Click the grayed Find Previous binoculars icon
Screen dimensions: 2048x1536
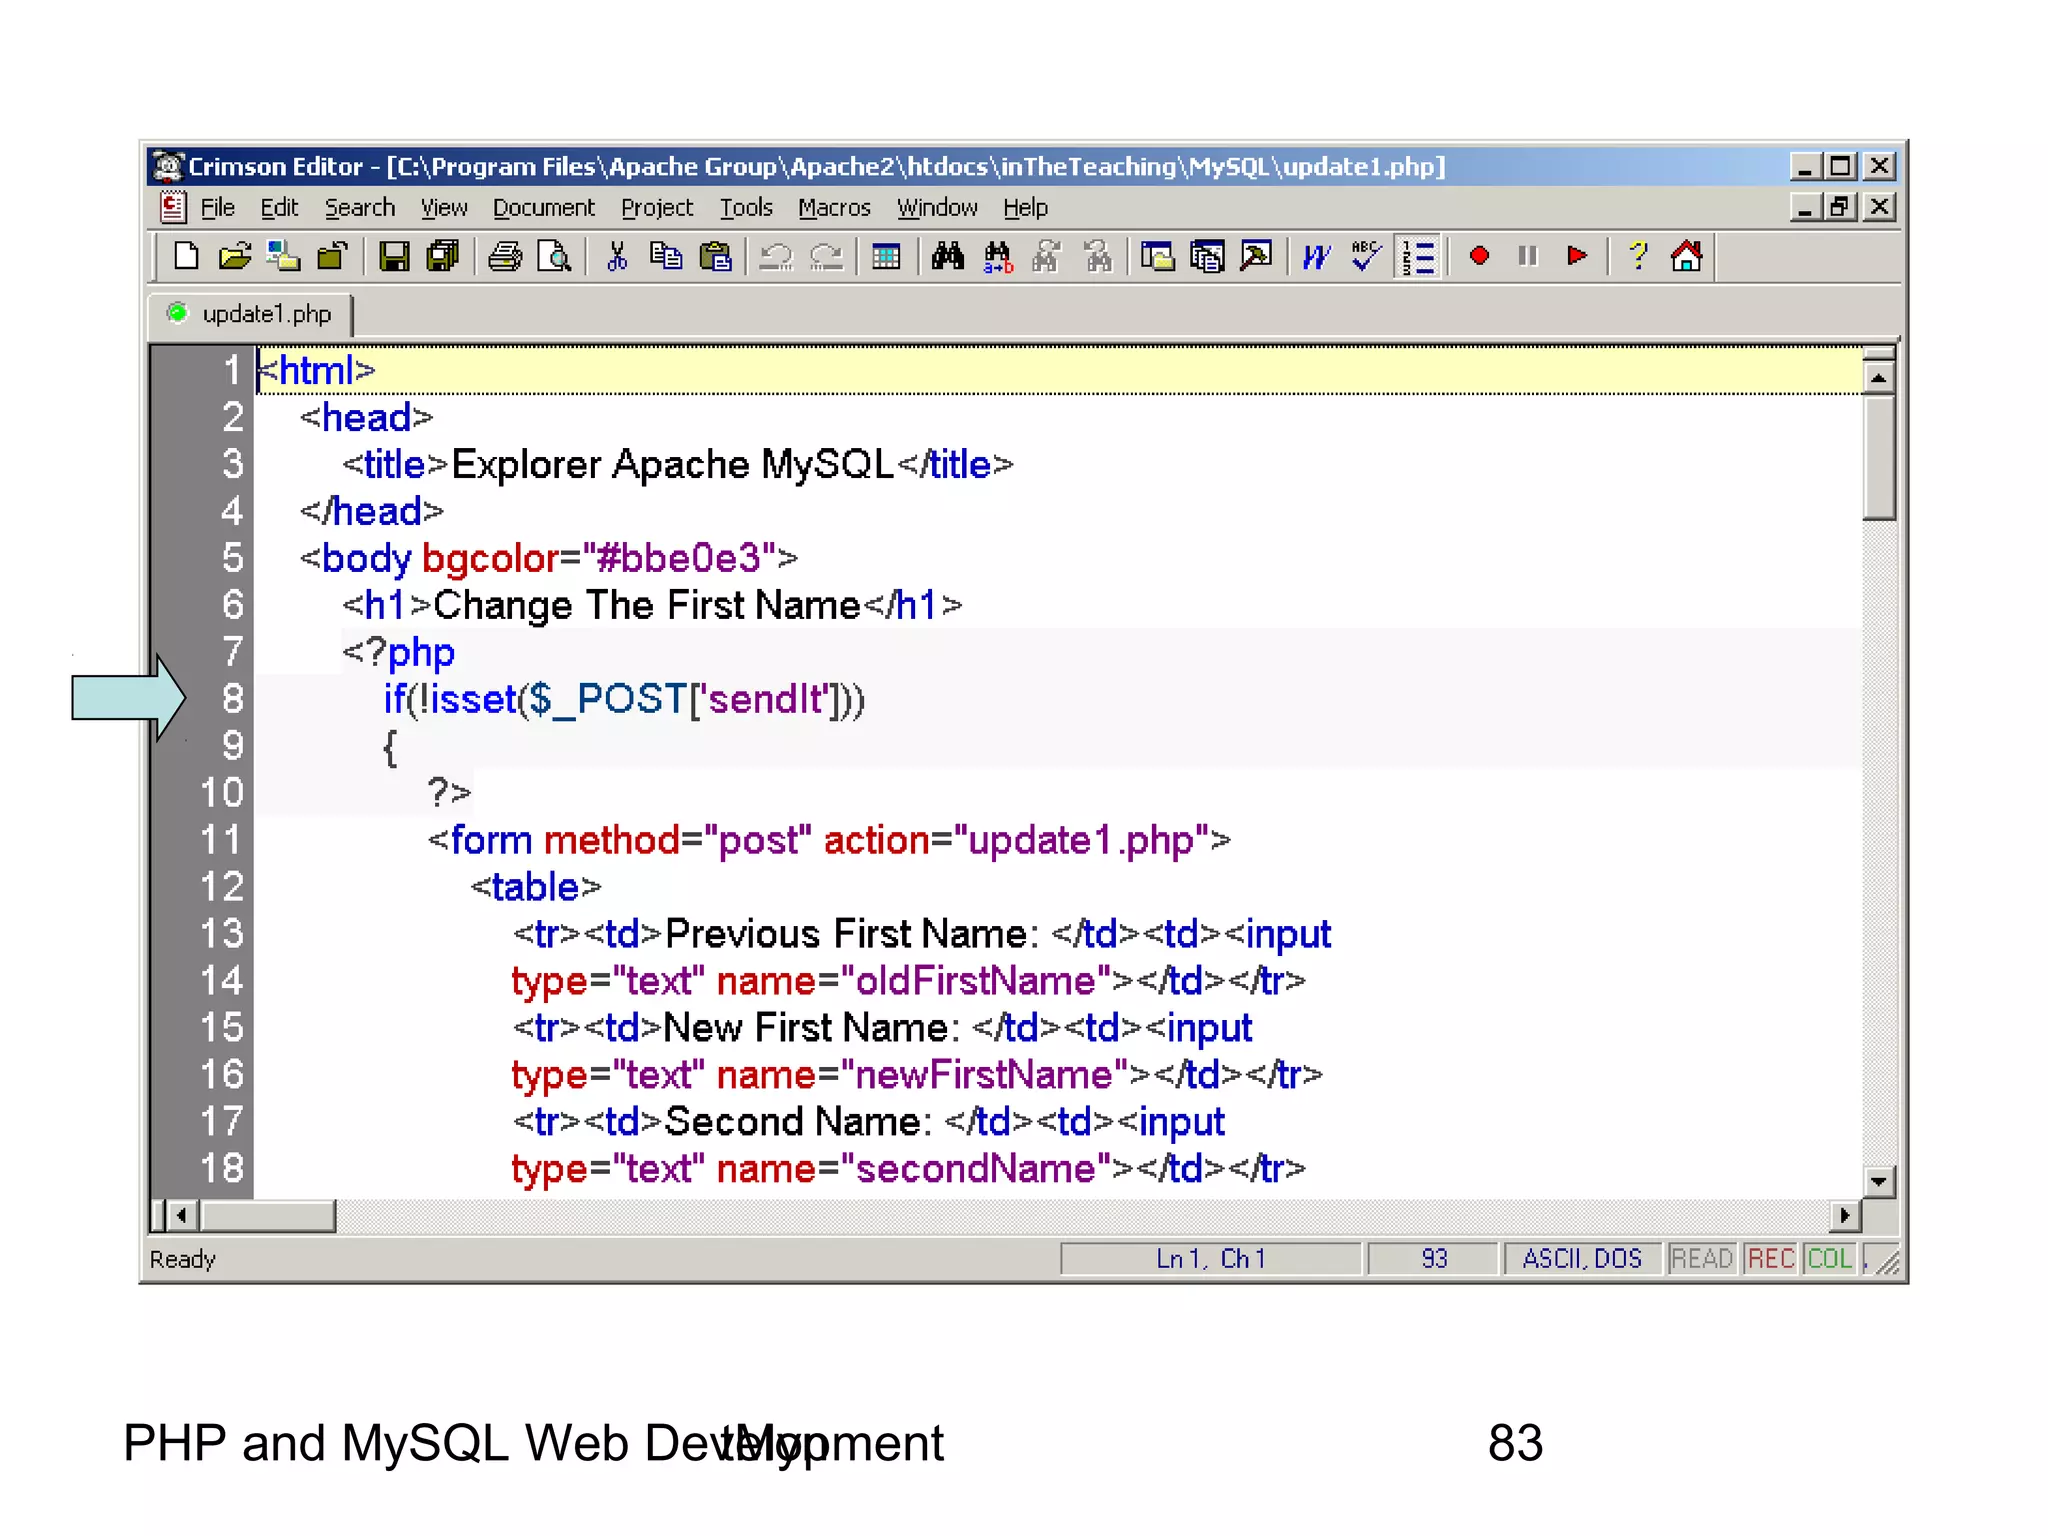1097,257
